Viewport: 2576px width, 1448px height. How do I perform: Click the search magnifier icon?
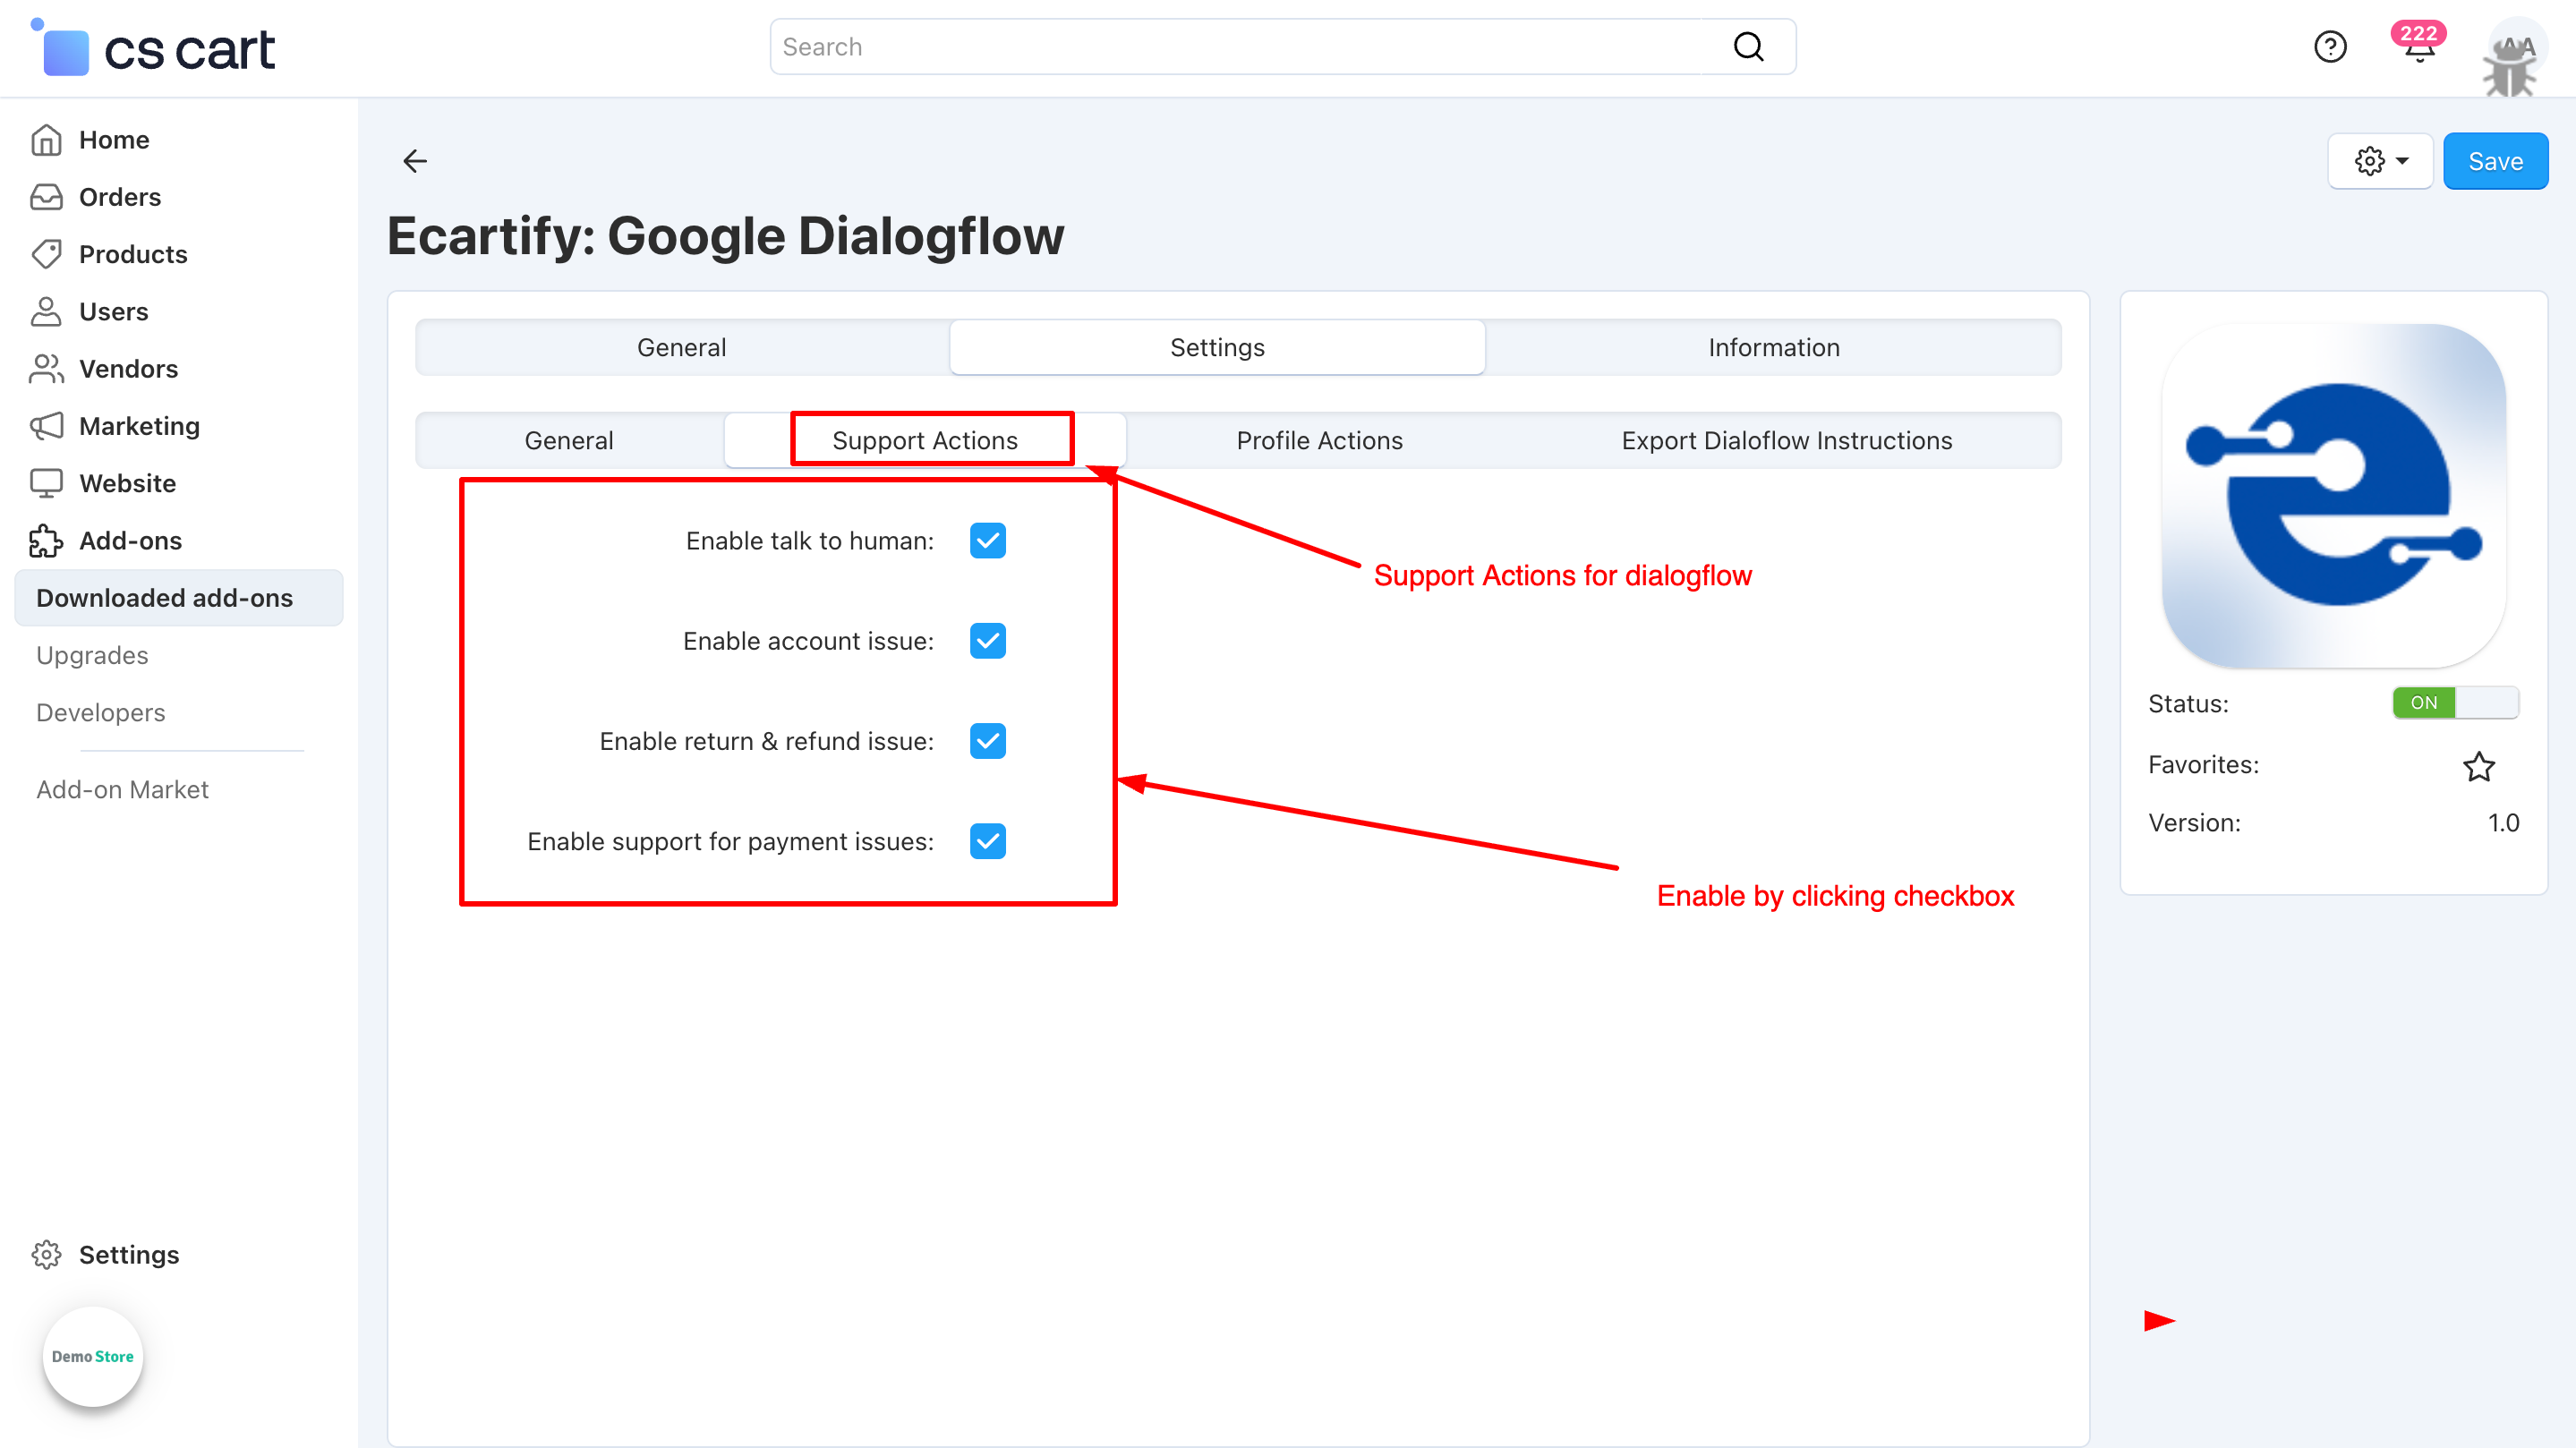pyautogui.click(x=1748, y=47)
